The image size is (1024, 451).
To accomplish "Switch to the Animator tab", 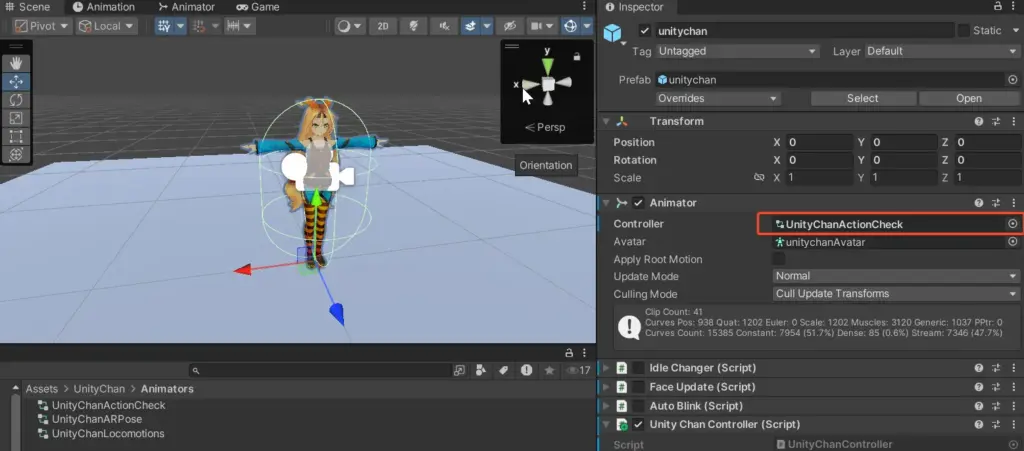I will [x=187, y=7].
